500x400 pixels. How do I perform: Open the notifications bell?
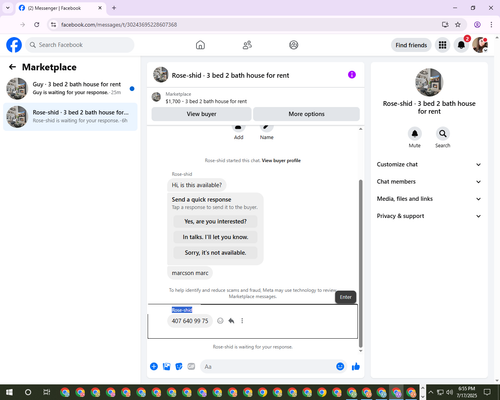point(461,45)
